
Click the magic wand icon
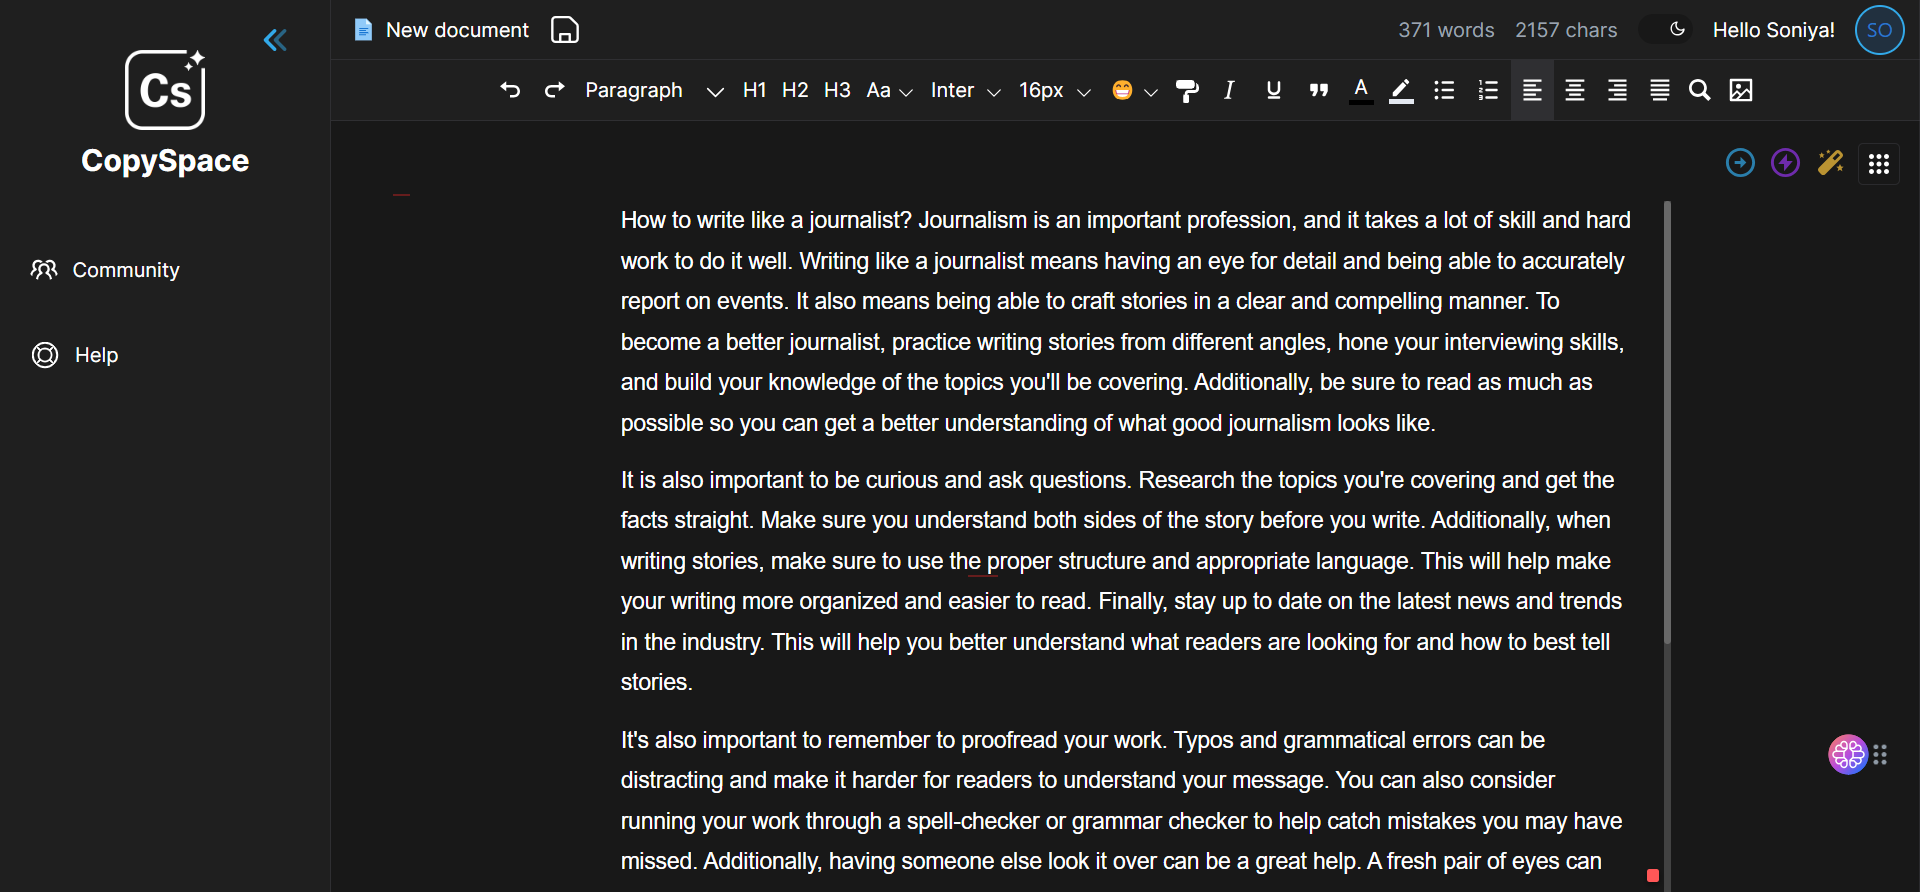[x=1831, y=162]
